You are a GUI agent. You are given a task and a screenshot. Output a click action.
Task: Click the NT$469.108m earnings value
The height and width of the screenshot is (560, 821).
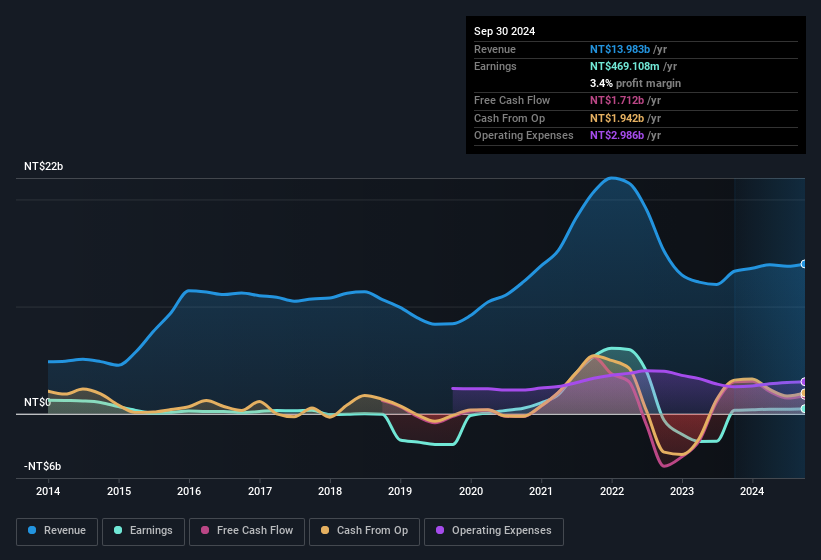[625, 66]
